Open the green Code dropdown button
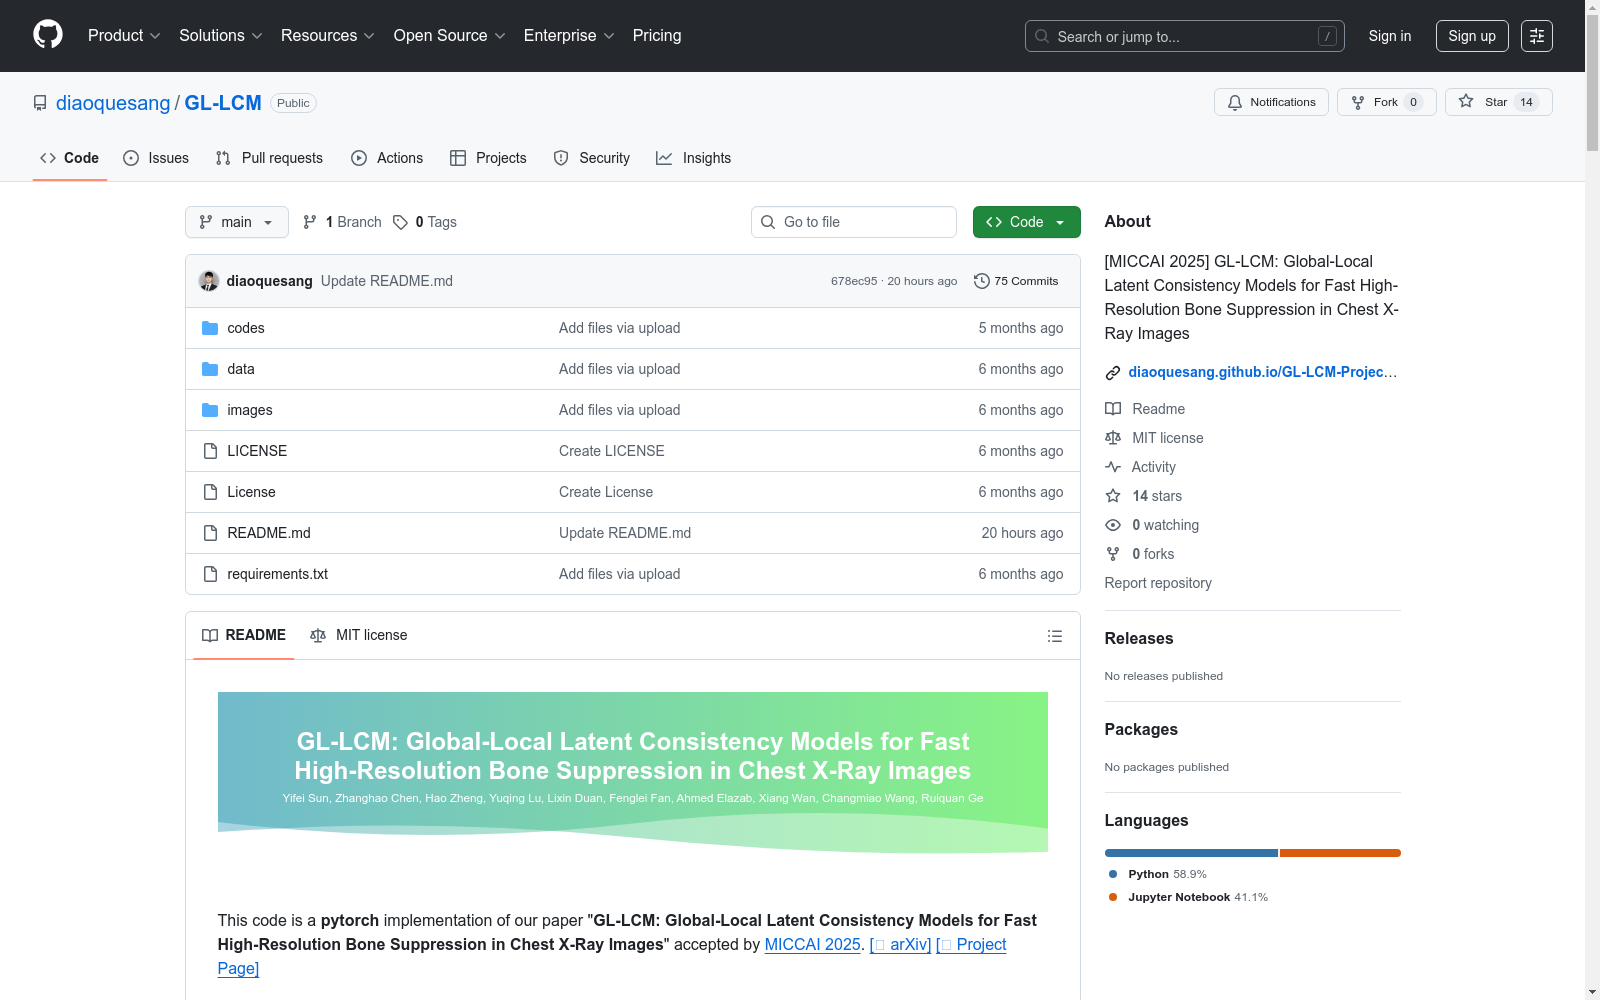The image size is (1600, 1000). pos(1027,222)
